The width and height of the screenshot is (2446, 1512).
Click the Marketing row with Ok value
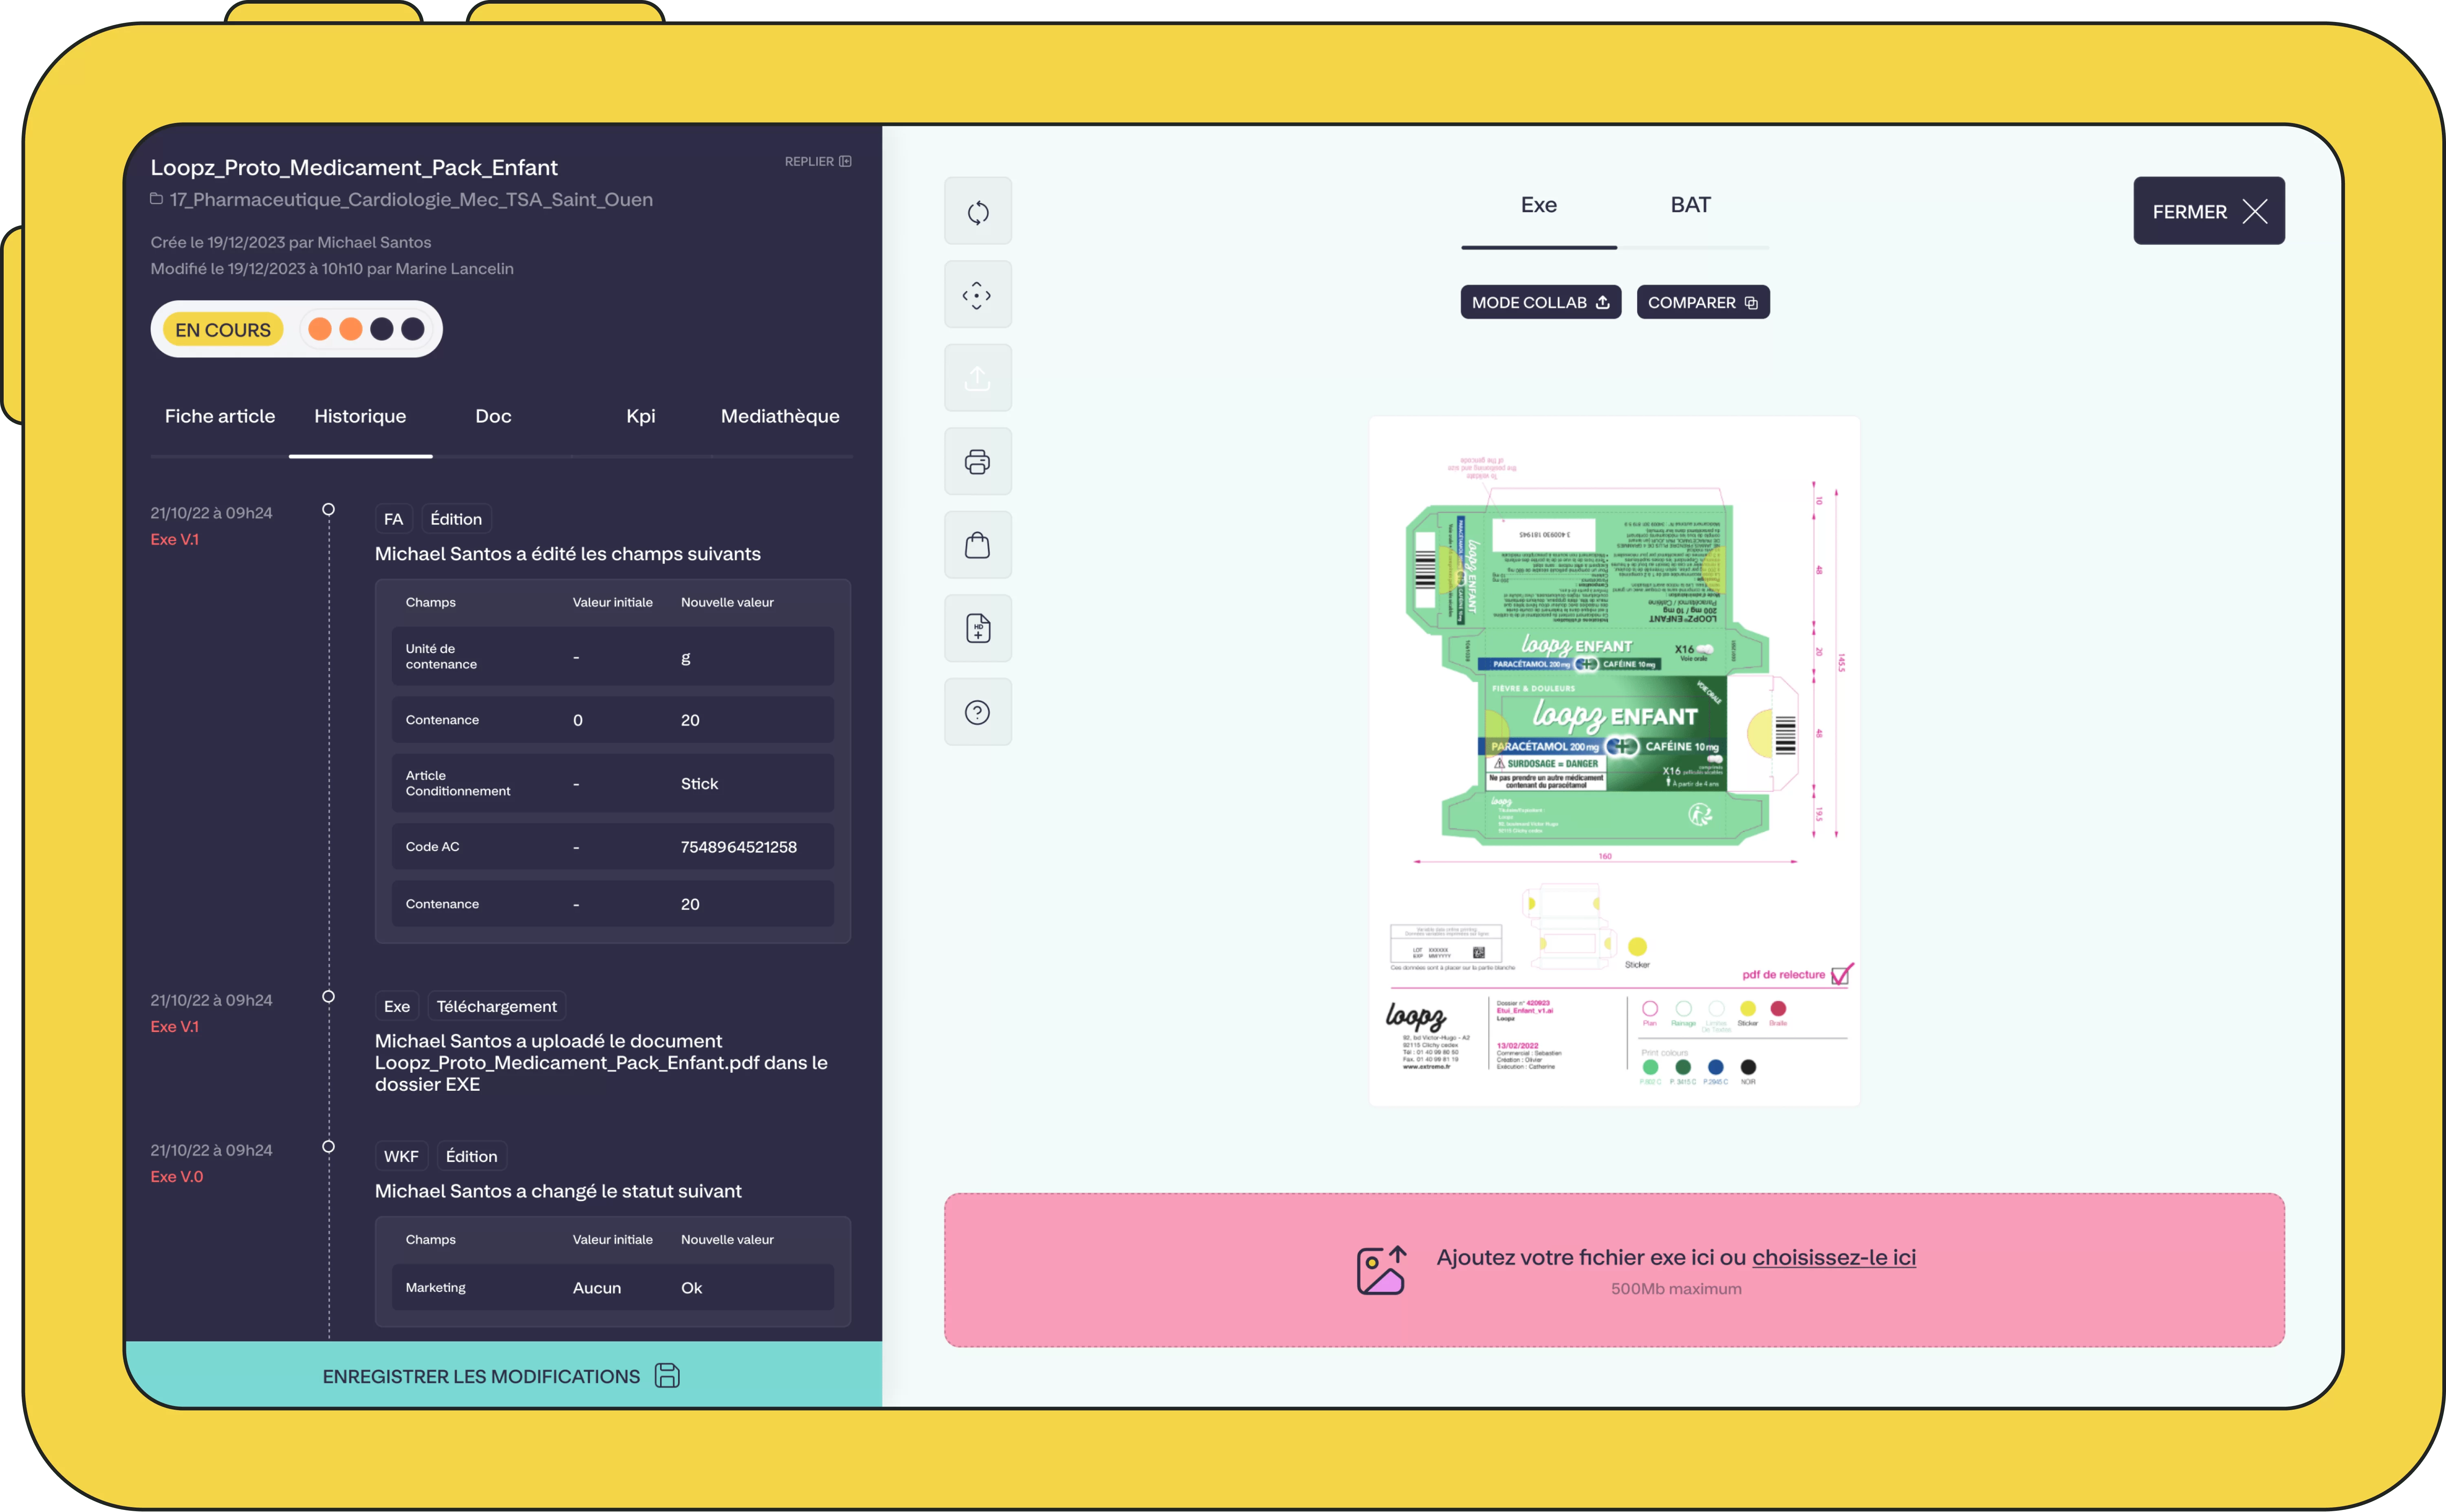(x=612, y=1287)
